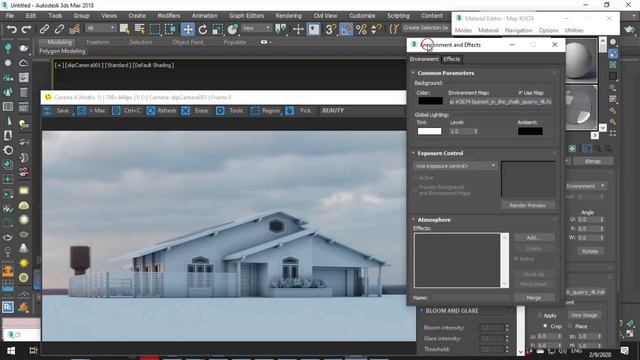
Task: Click the Bitmap type button in Material Editor
Action: [593, 161]
